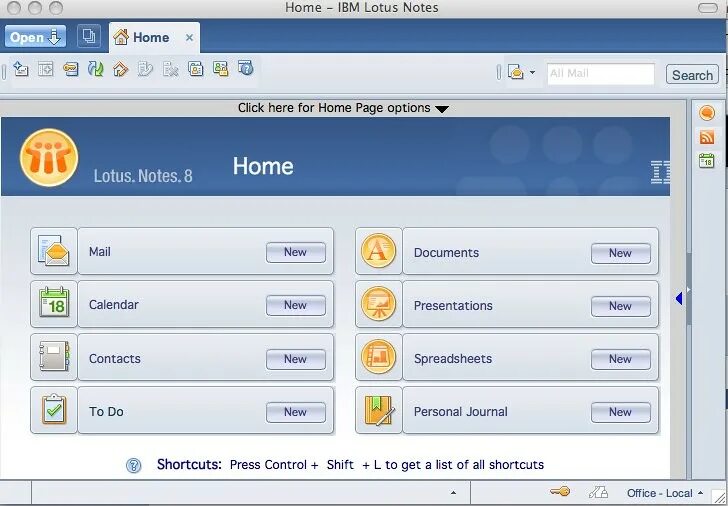Create new Spreadsheet with New button

(621, 359)
